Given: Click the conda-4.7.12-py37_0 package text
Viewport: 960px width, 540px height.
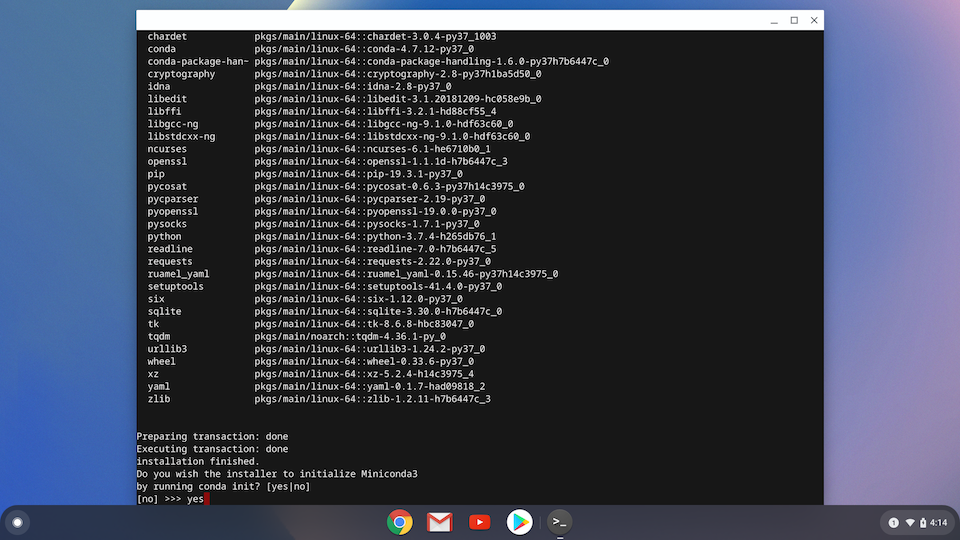Looking at the screenshot, I should (x=420, y=49).
